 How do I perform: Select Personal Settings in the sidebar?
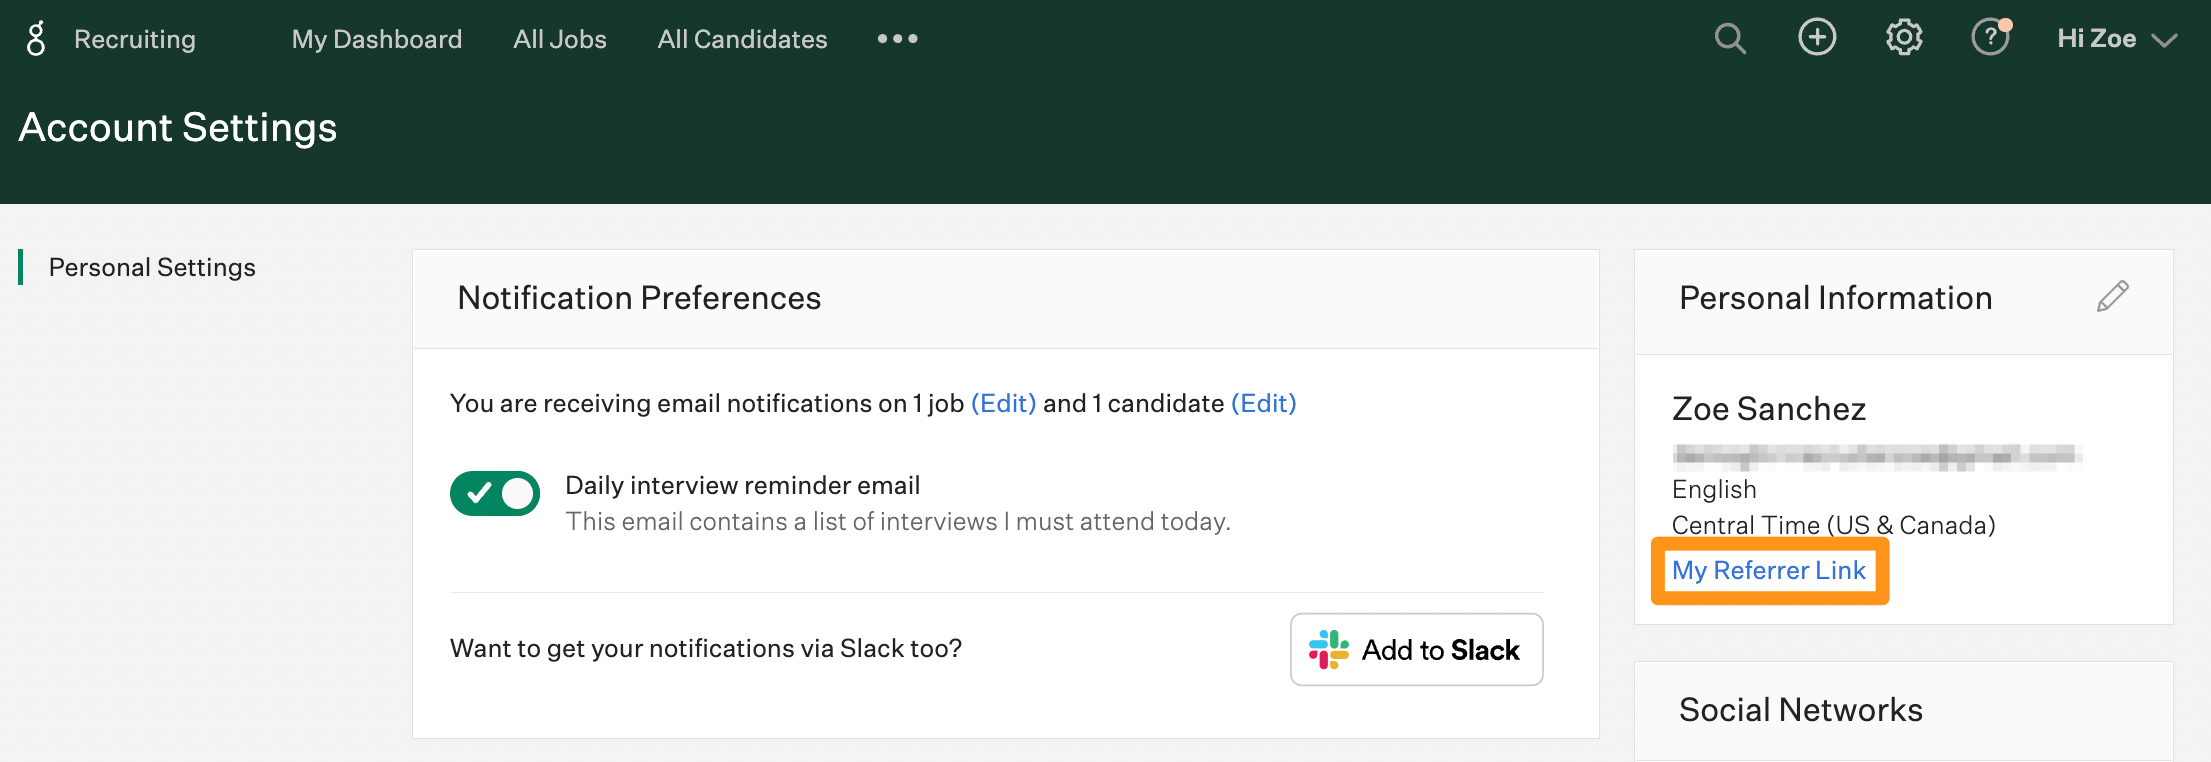pos(151,267)
